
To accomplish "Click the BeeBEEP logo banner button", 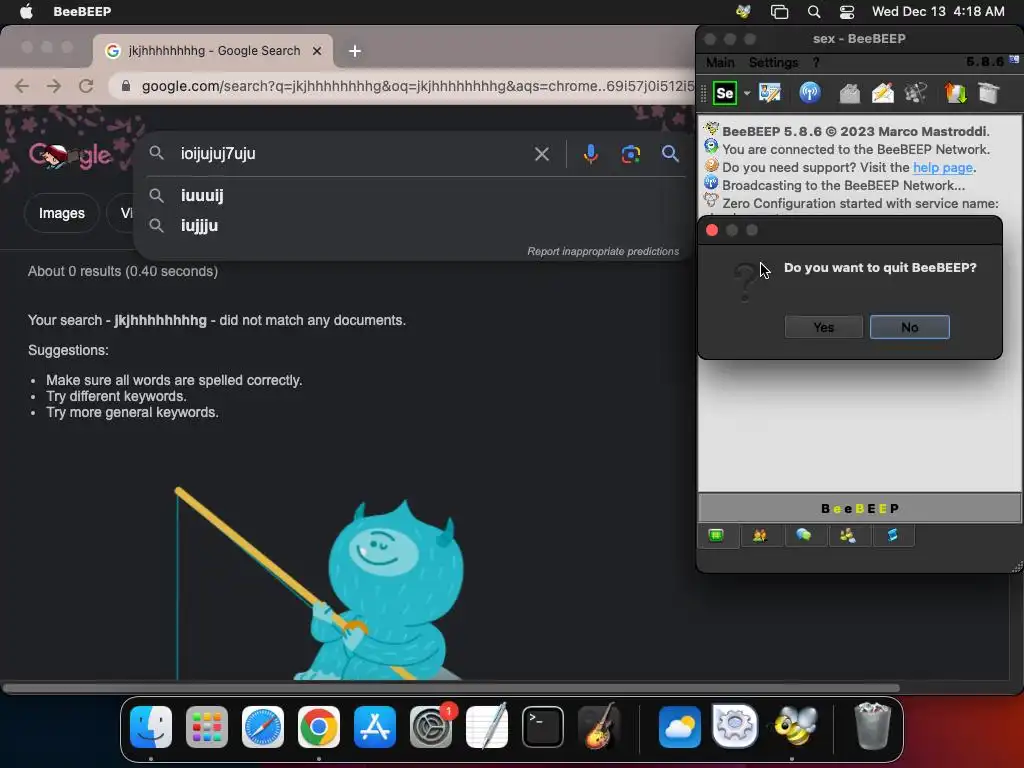I will click(859, 508).
